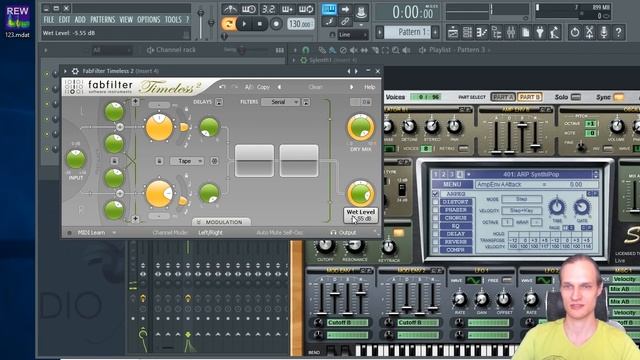This screenshot has width=640, height=360.
Task: Click previous pattern arrow left of Pattern 1
Action: tap(380, 32)
